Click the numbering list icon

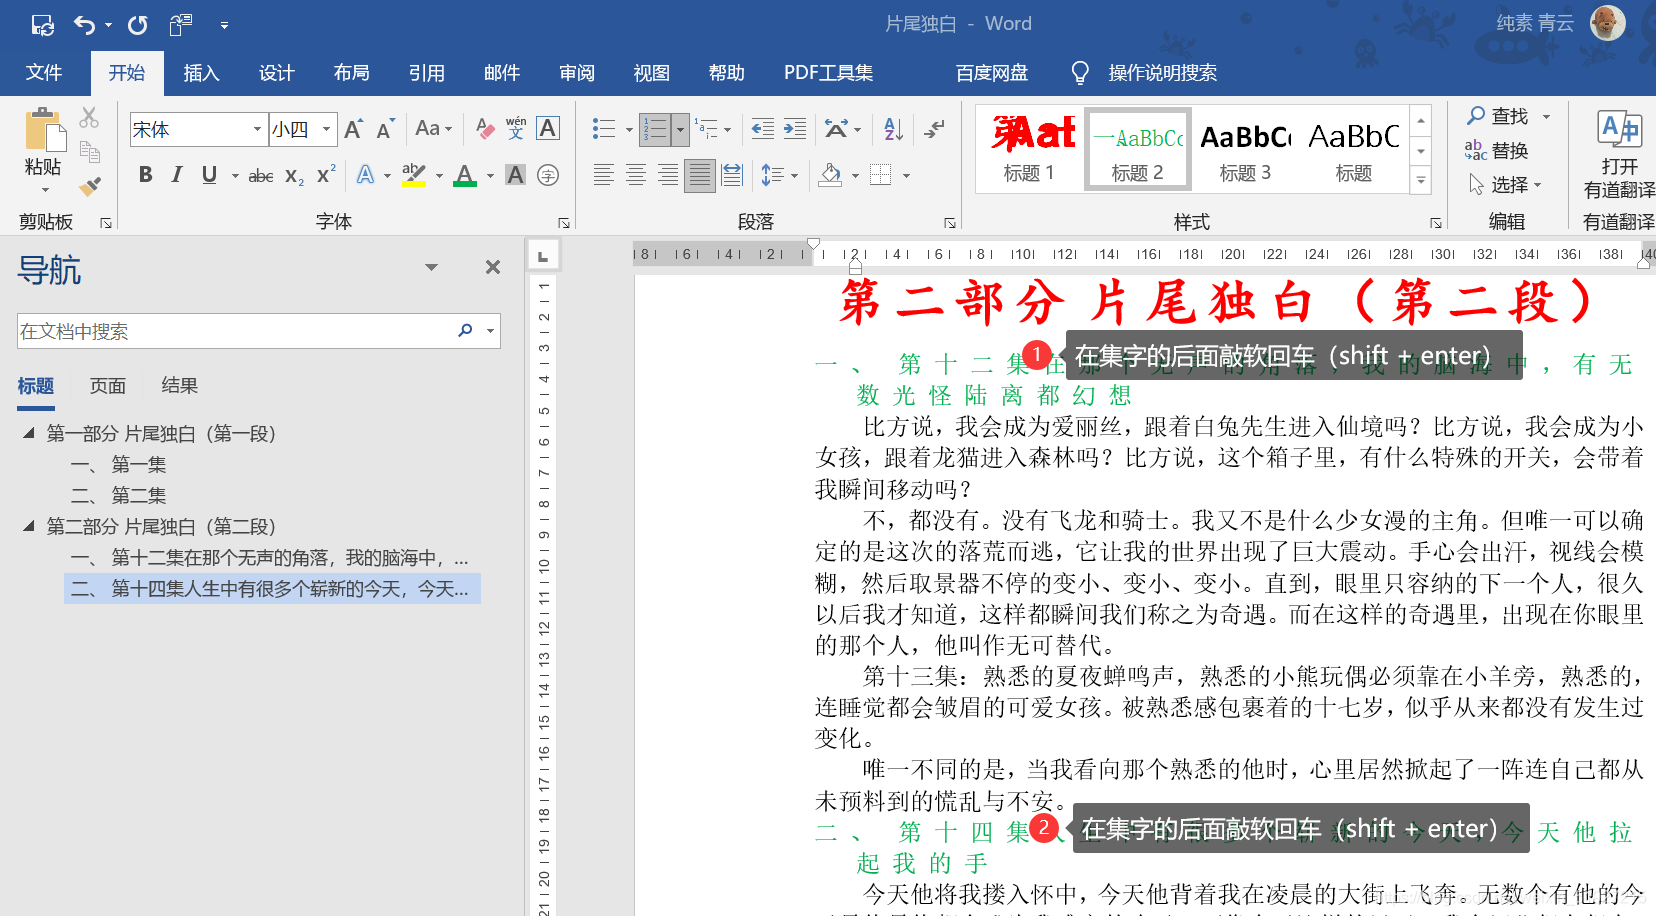[x=655, y=128]
